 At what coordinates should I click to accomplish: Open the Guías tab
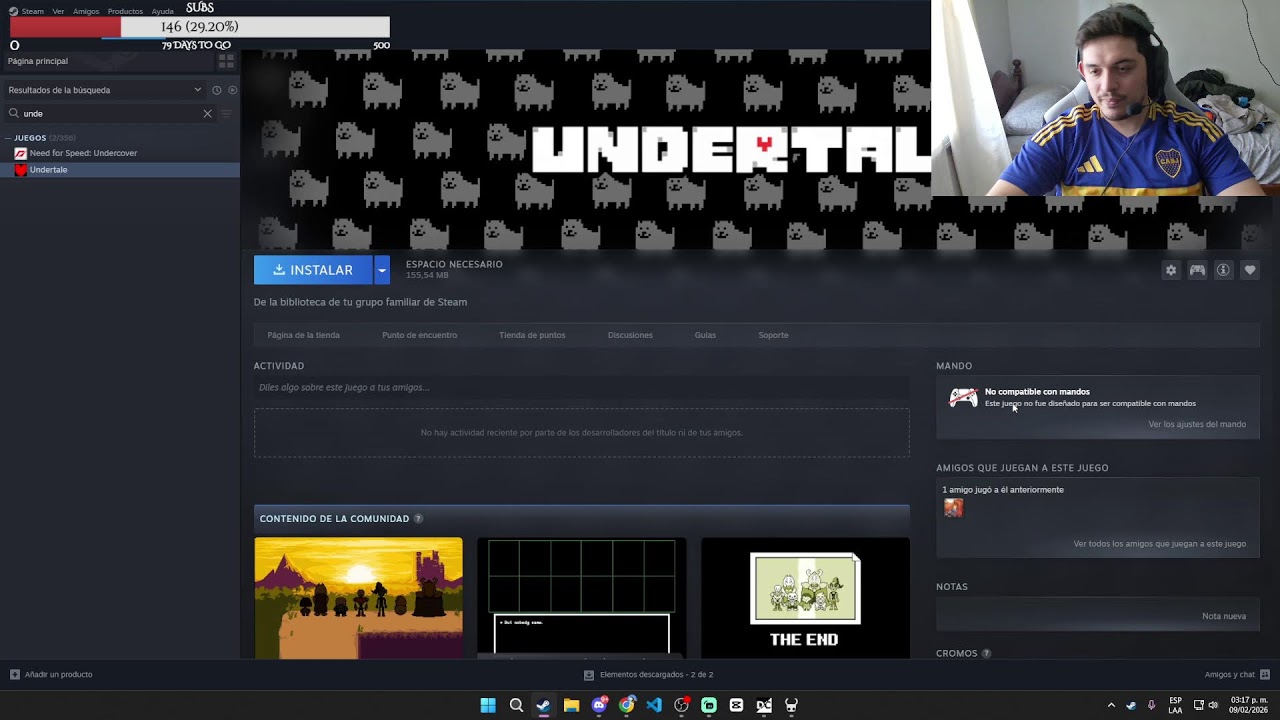[x=705, y=335]
